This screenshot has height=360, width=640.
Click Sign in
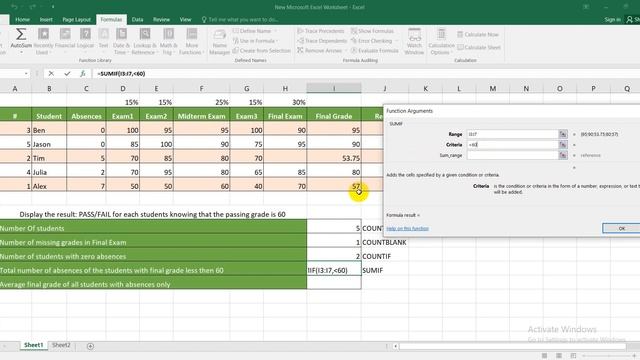(612, 20)
